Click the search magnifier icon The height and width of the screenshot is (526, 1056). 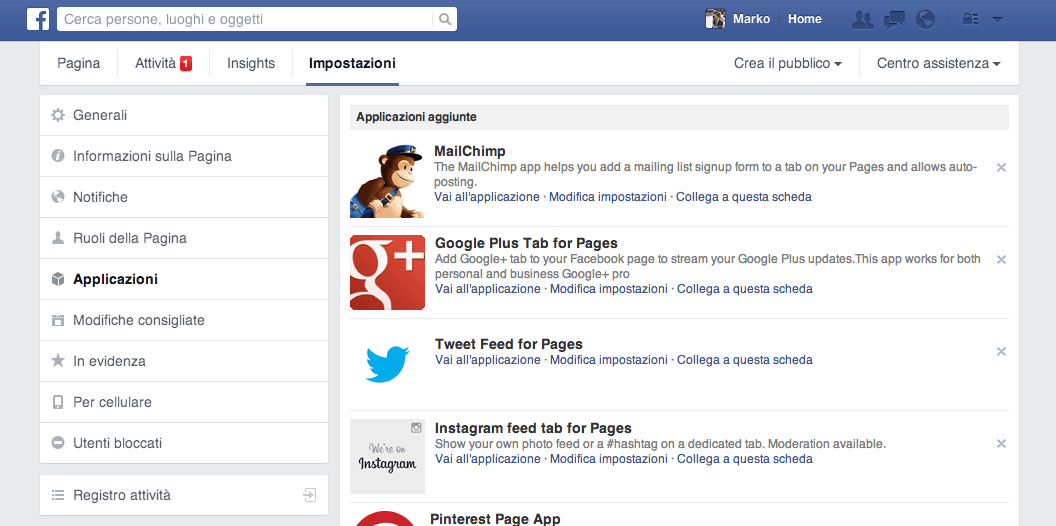(x=444, y=20)
